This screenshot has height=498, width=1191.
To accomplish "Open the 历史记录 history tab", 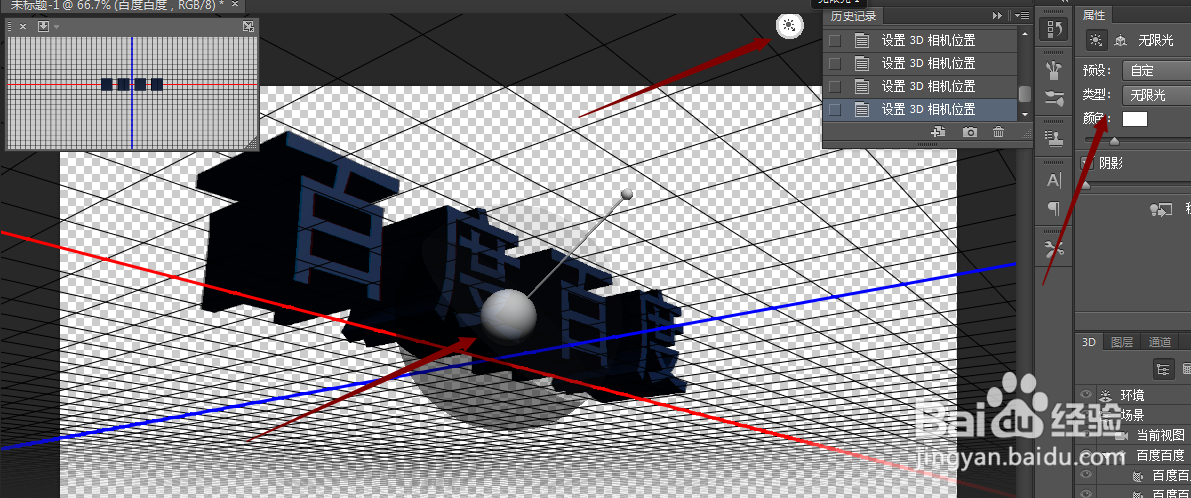I will 853,16.
